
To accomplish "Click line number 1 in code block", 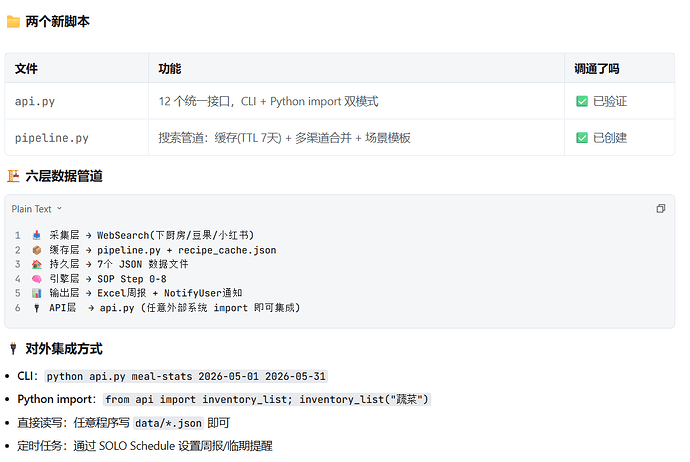I will [18, 235].
